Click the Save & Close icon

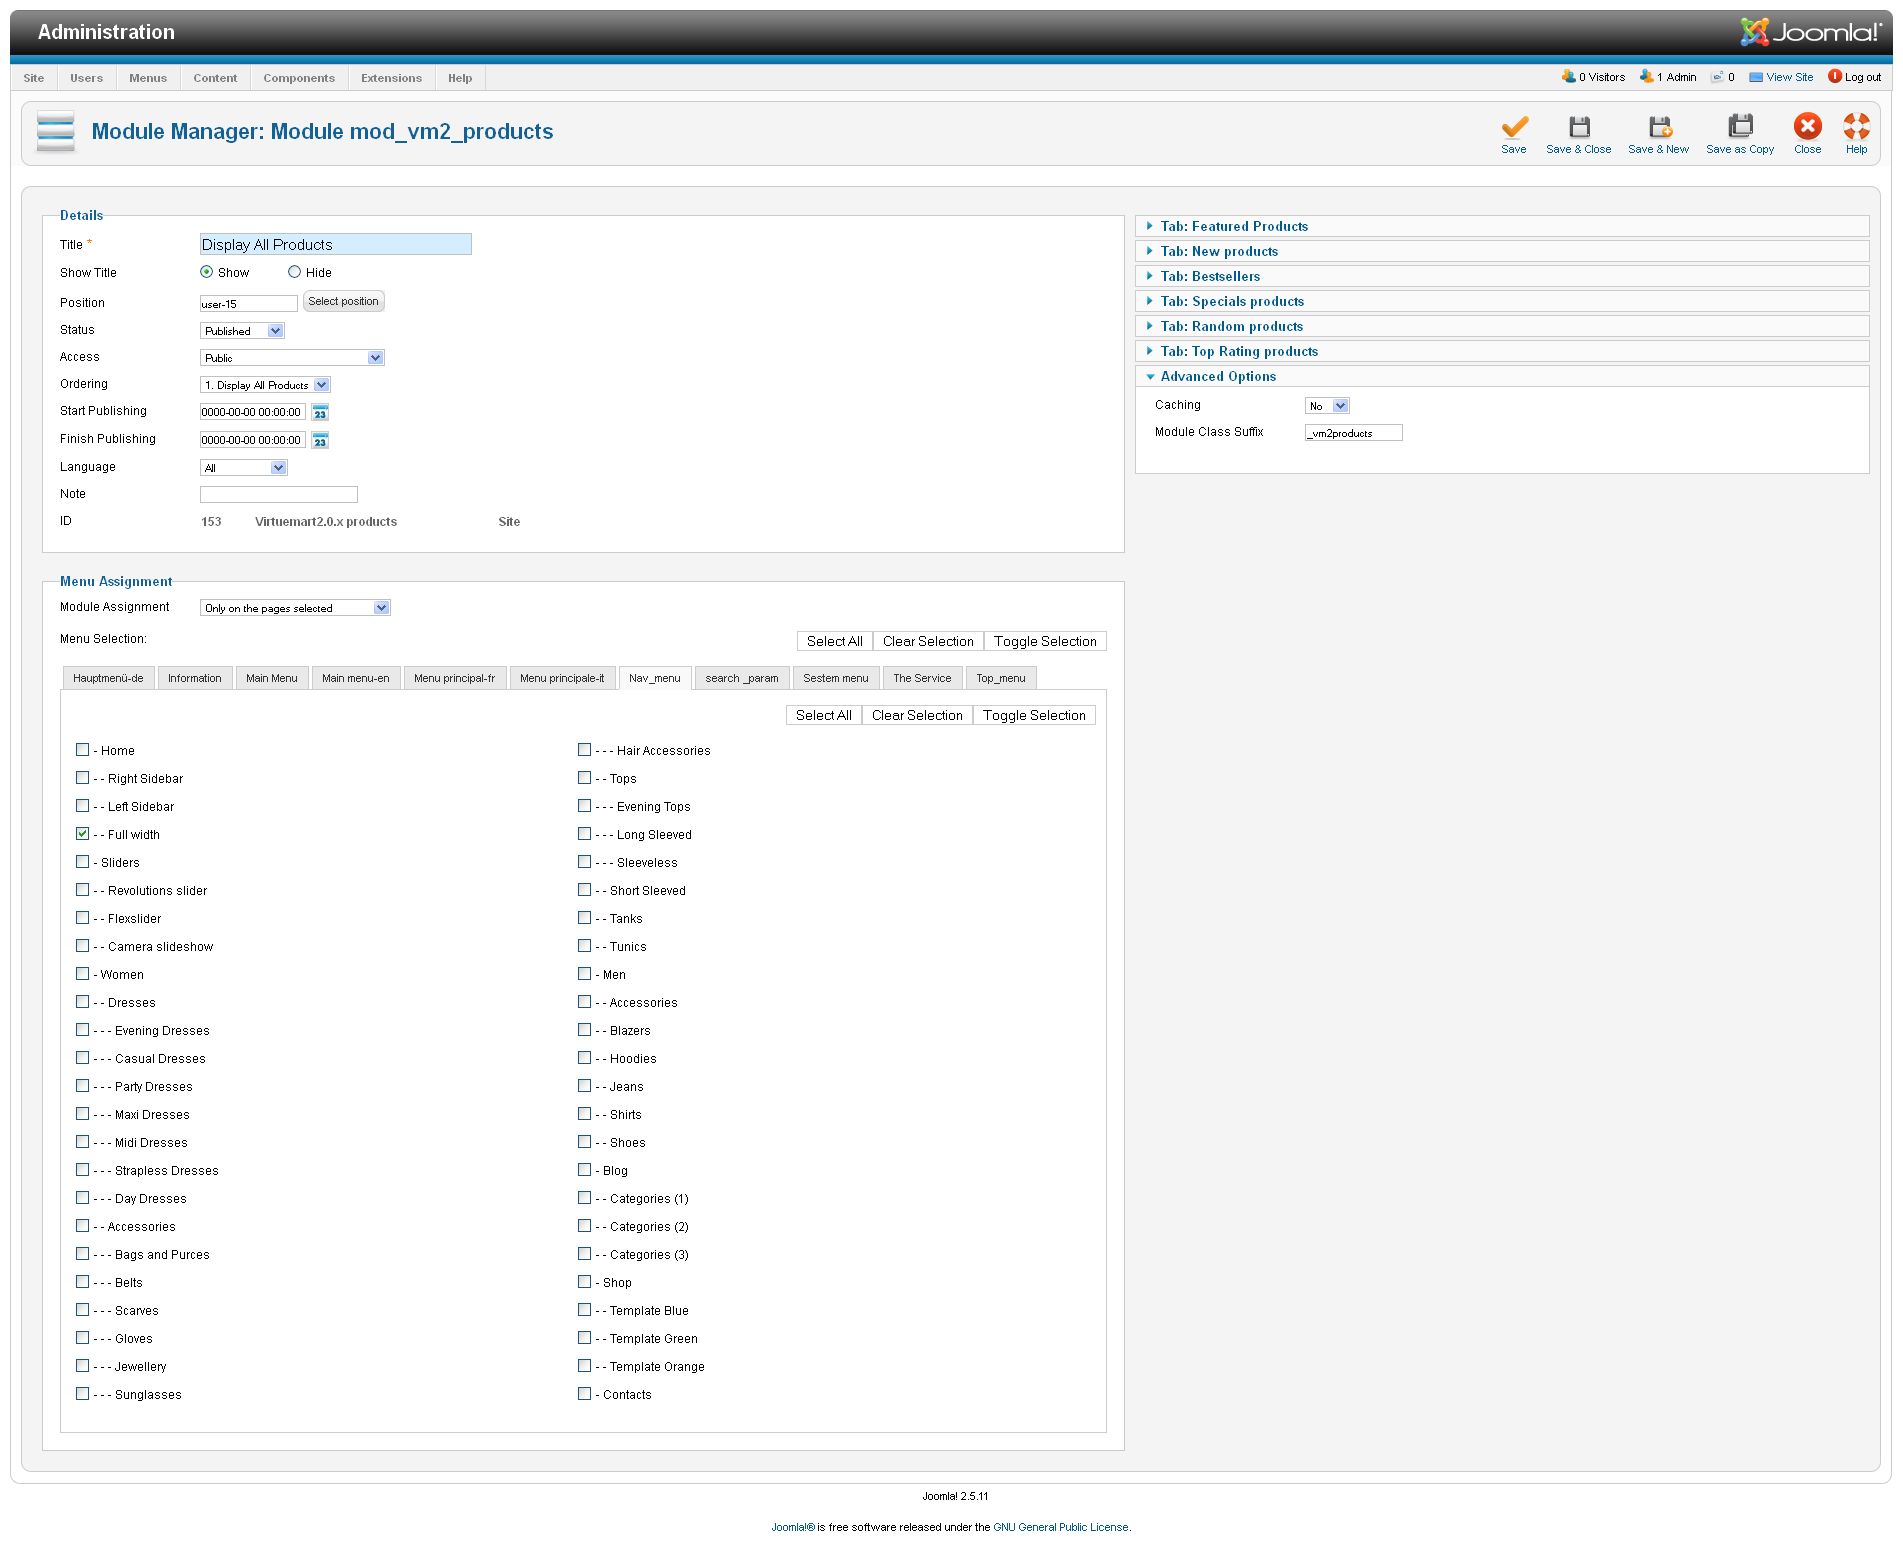point(1578,127)
